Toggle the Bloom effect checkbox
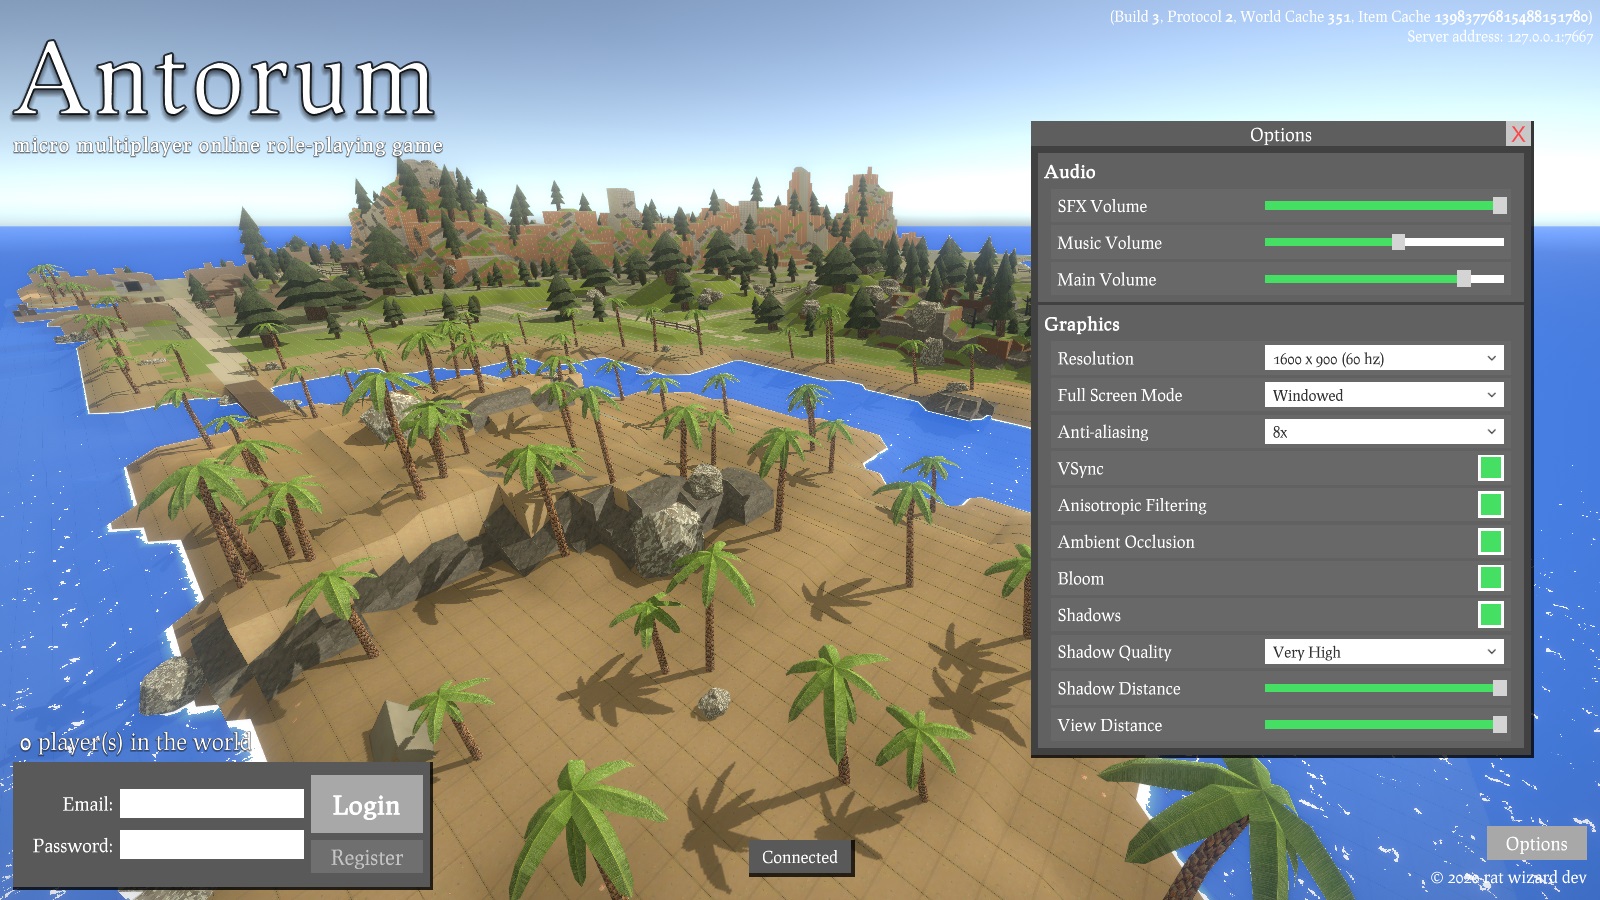Image resolution: width=1600 pixels, height=900 pixels. coord(1490,578)
